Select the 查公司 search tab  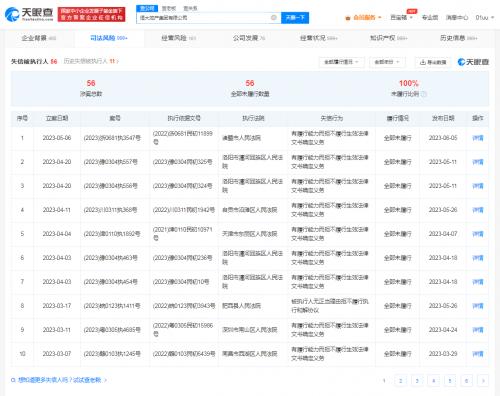147,8
